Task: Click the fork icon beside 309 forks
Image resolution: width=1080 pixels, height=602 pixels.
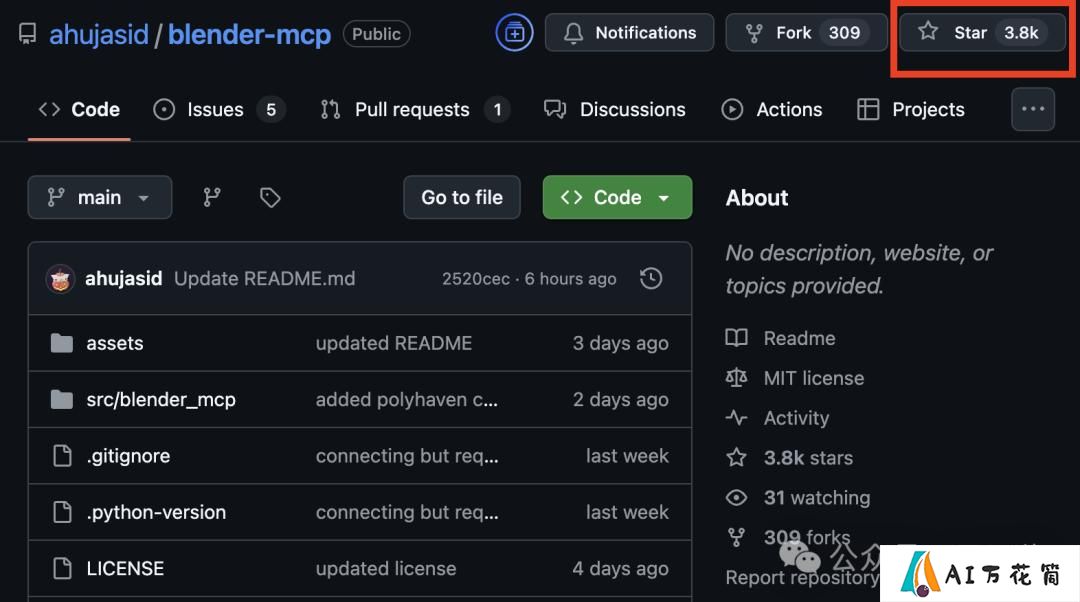Action: click(736, 537)
